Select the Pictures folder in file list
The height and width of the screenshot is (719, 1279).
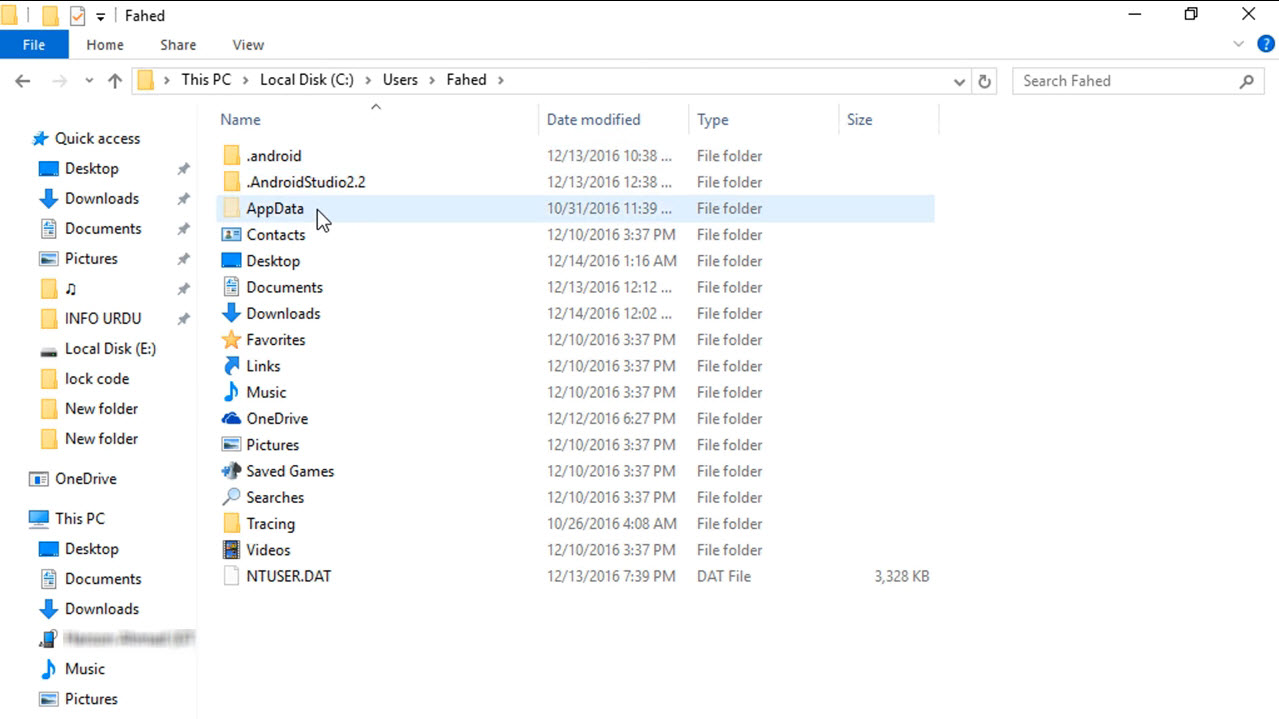pyautogui.click(x=272, y=445)
